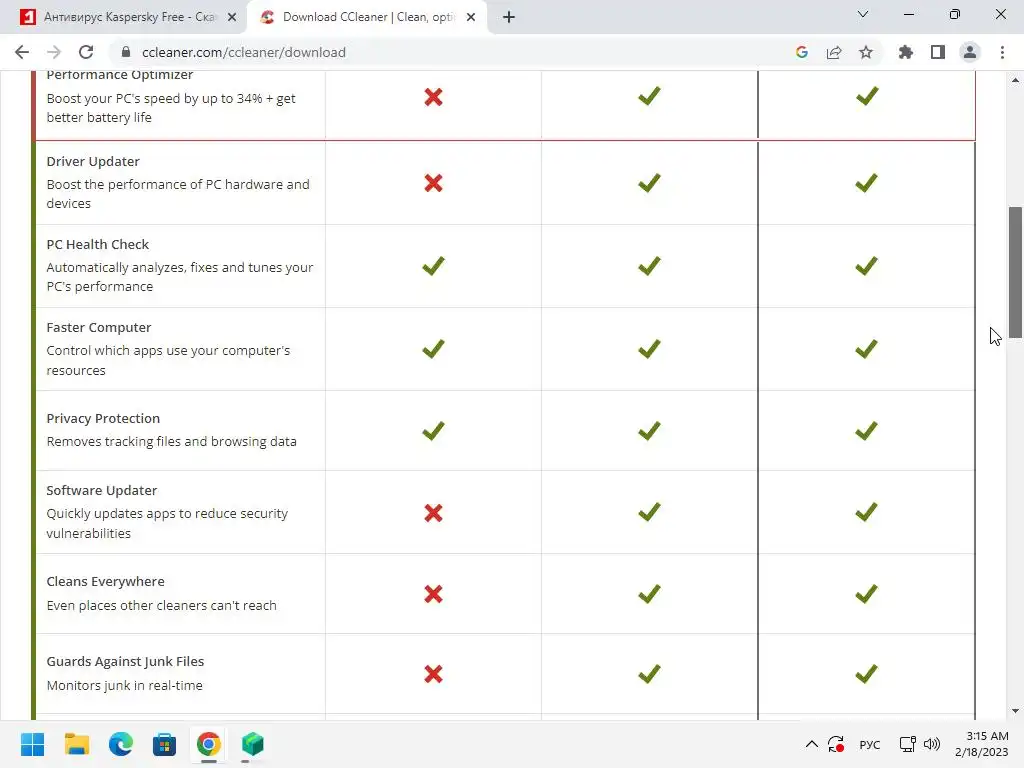Click the "Software Updater" heading
The image size is (1024, 768).
(x=101, y=490)
